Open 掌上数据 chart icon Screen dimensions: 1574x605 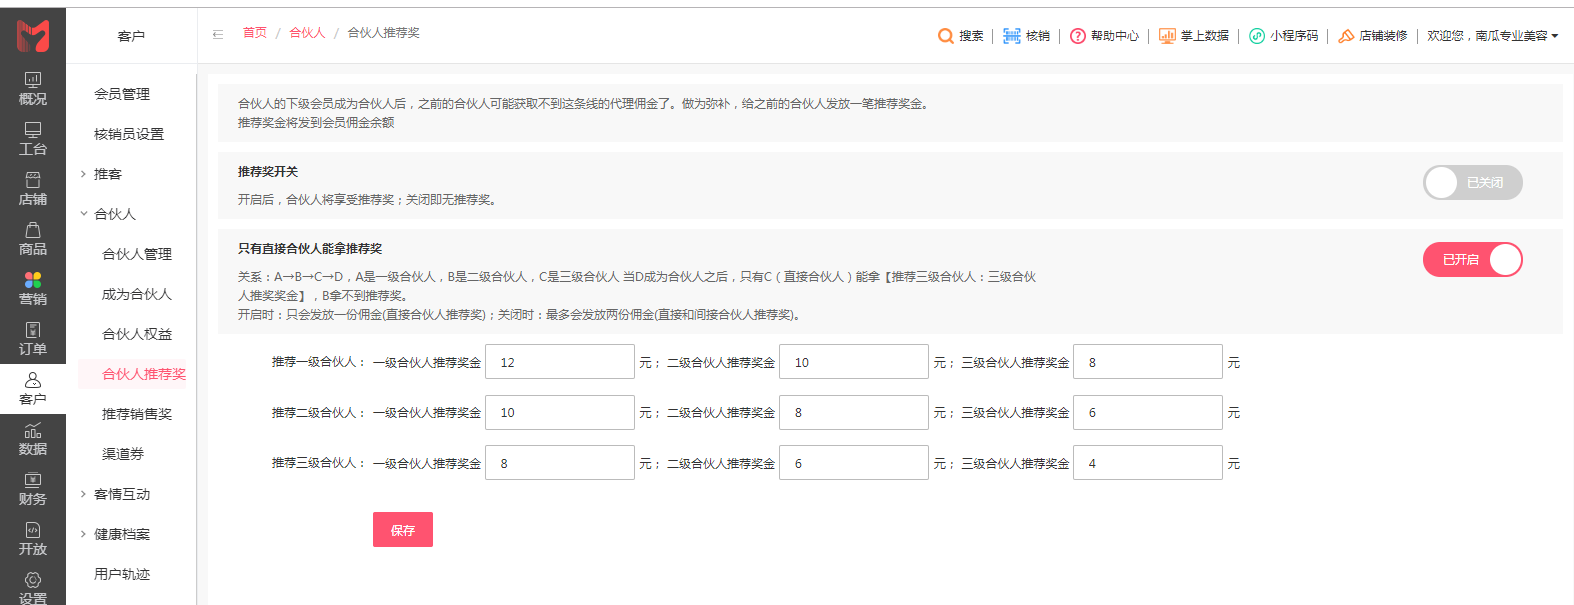point(1167,36)
